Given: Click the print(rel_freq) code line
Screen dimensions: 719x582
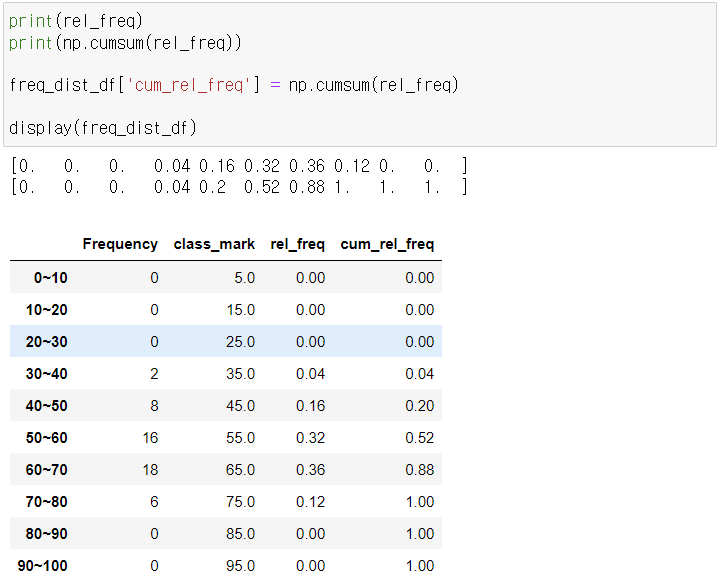Looking at the screenshot, I should point(76,21).
